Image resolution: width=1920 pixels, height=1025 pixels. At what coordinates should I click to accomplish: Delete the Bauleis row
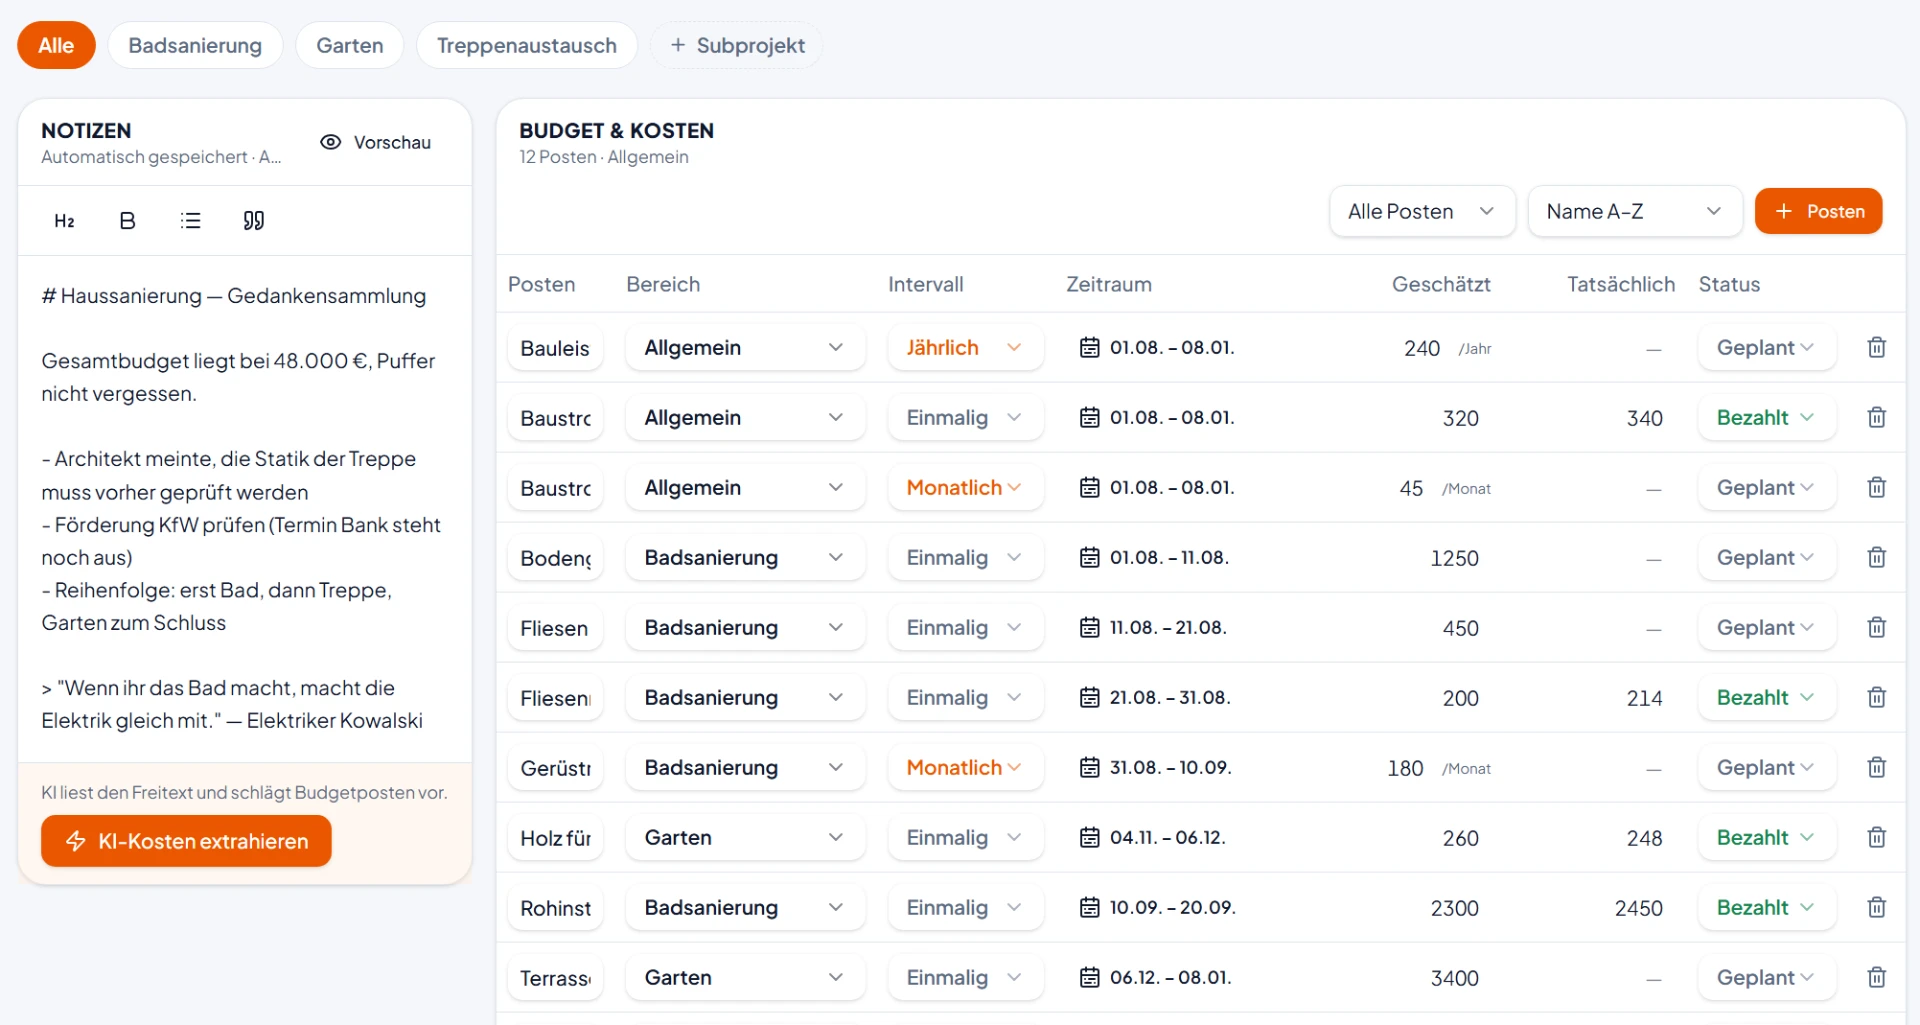[1876, 347]
